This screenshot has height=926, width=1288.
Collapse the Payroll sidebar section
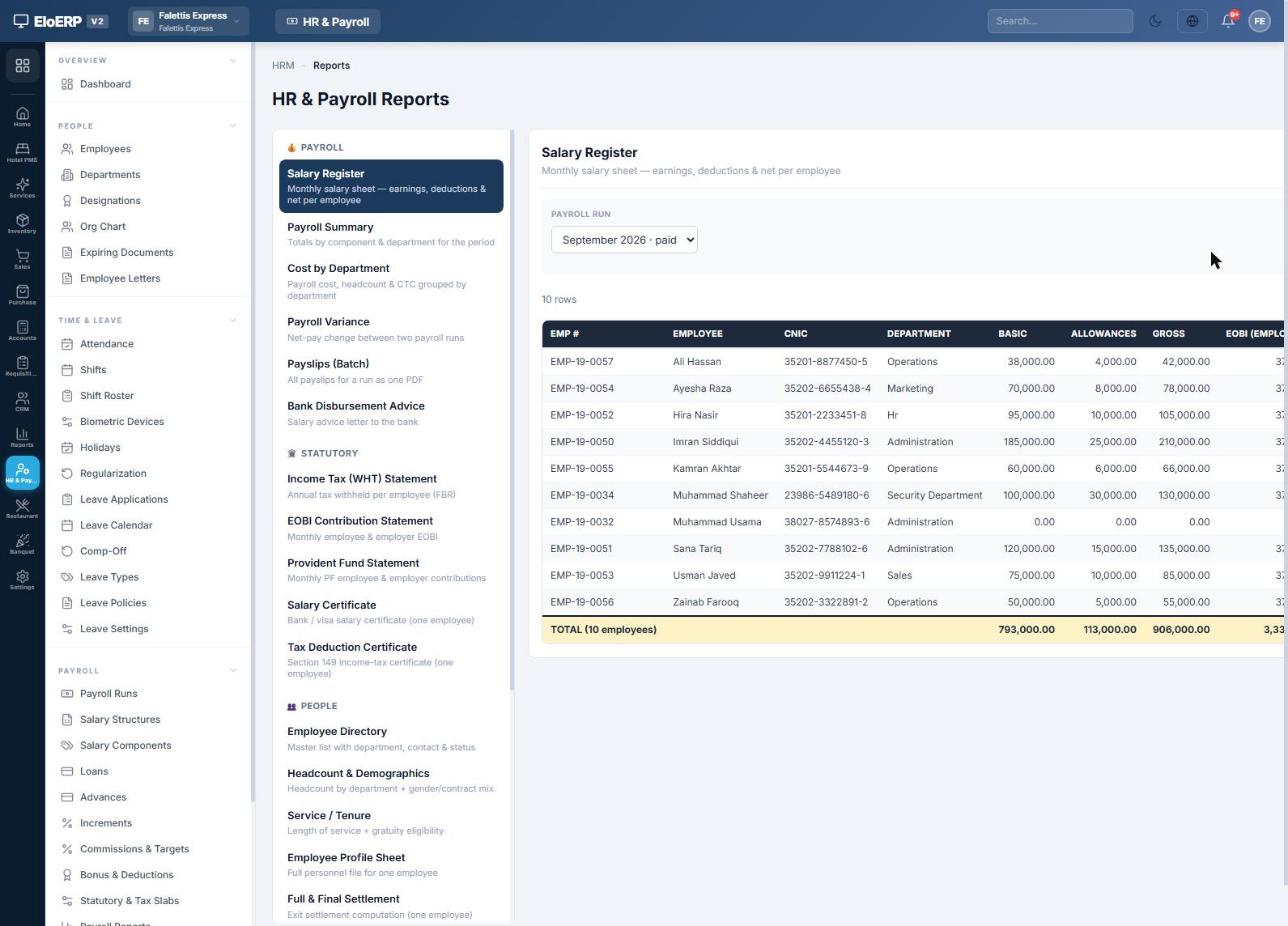coord(233,671)
